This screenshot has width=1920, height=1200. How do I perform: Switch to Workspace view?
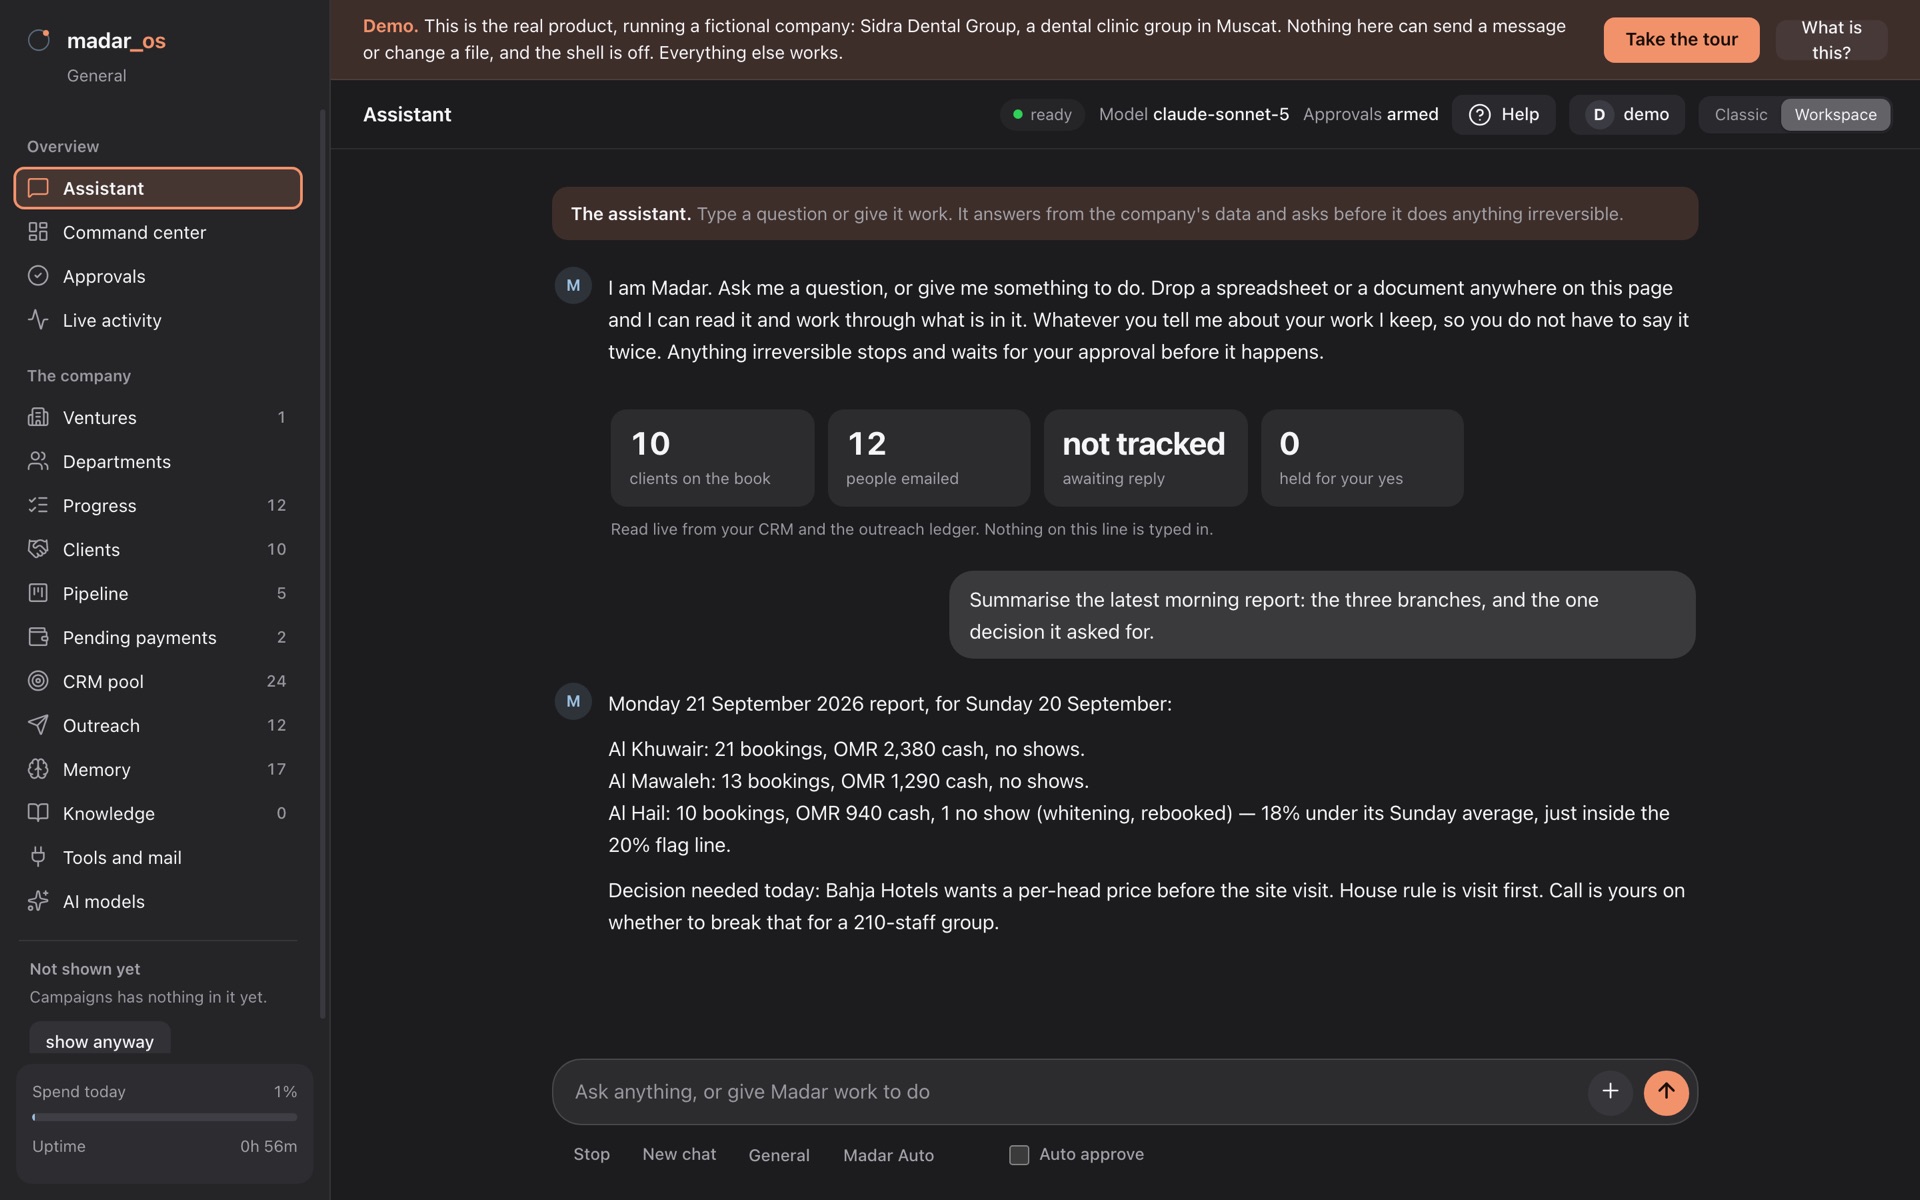point(1835,115)
